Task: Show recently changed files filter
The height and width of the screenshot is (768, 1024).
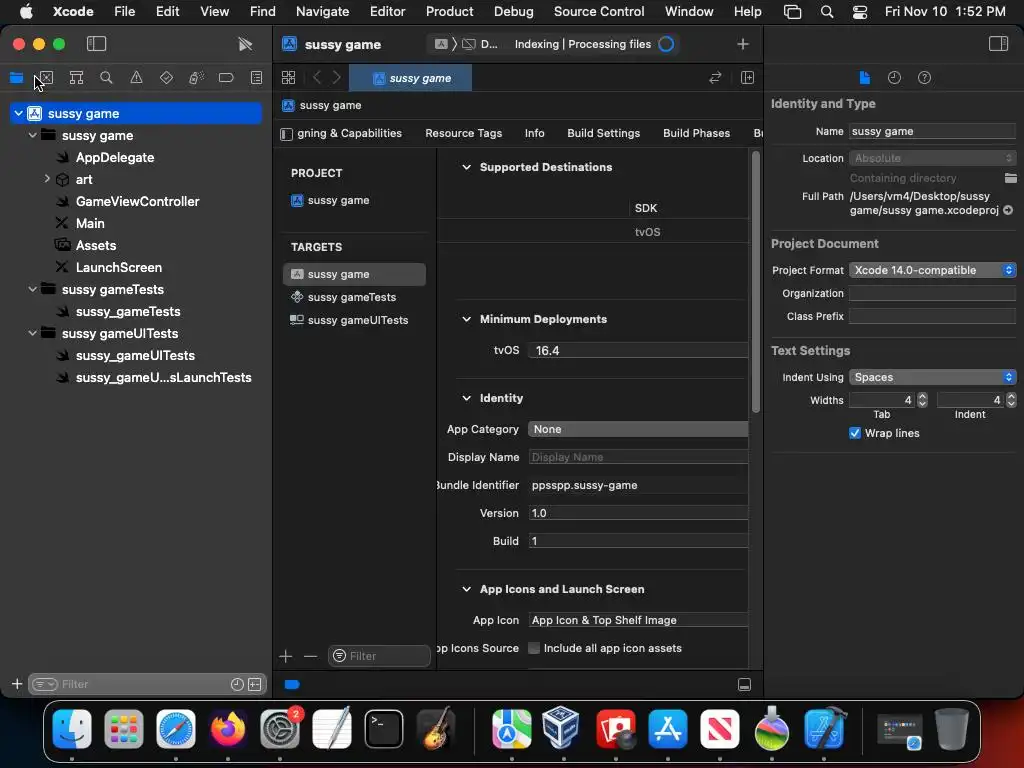Action: 237,684
